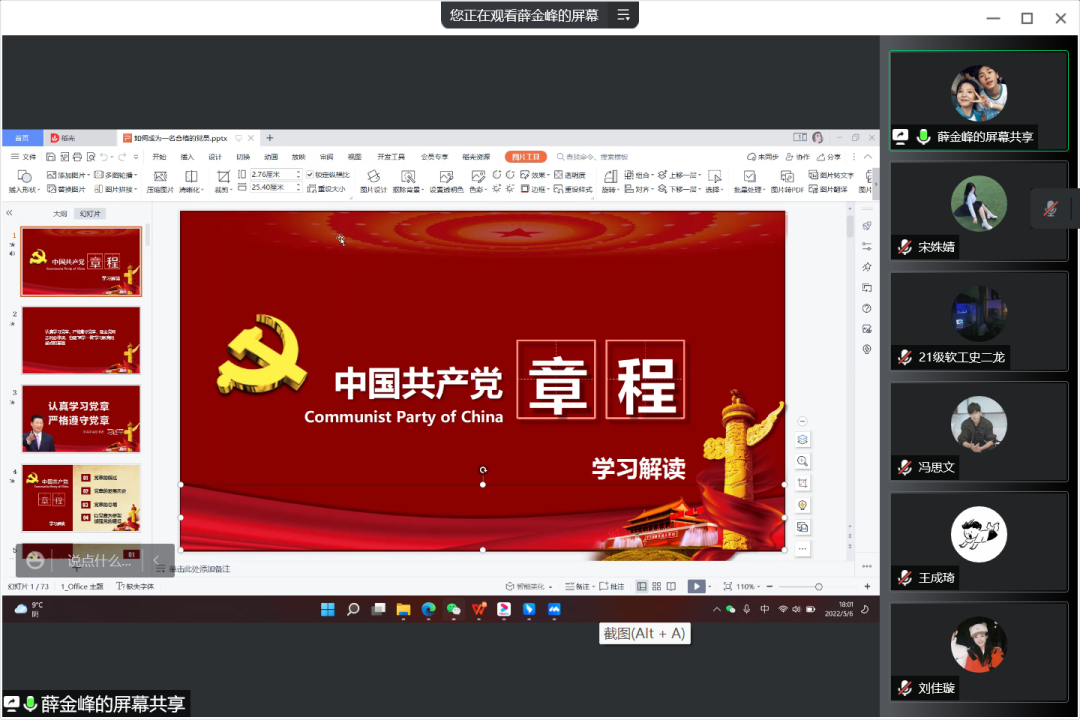Switch to slide sorter view in status bar
This screenshot has width=1080, height=720.
coord(656,586)
